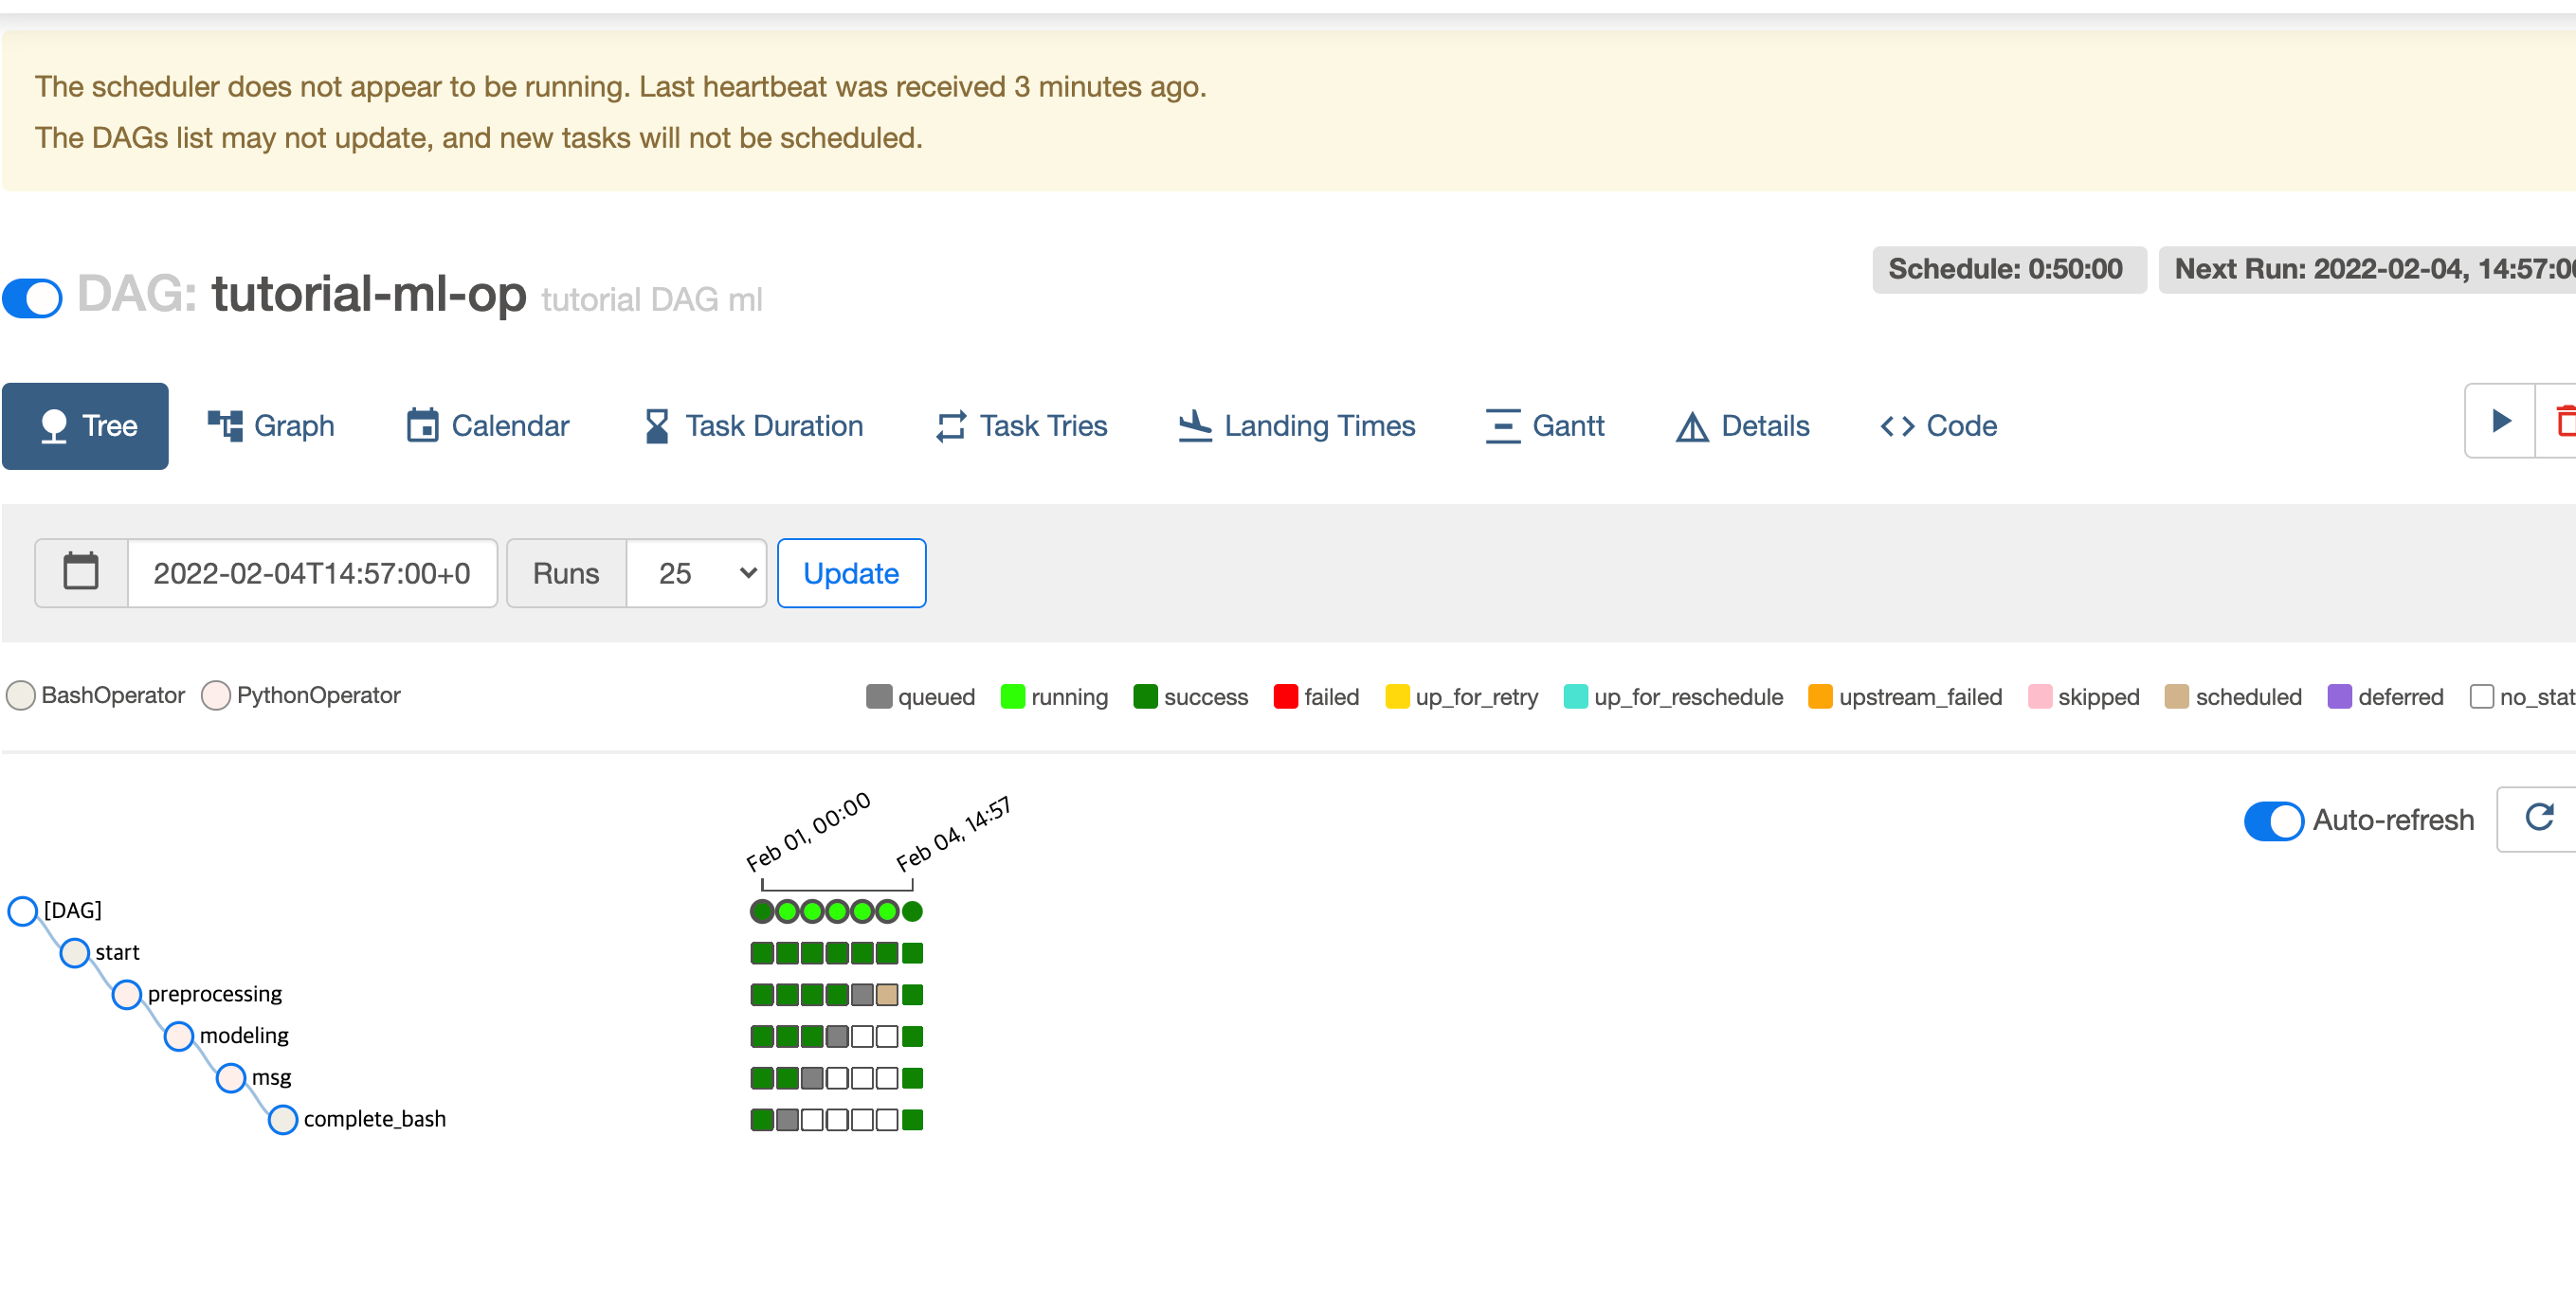The height and width of the screenshot is (1298, 2576).
Task: Open the calendar date picker icon
Action: point(81,572)
